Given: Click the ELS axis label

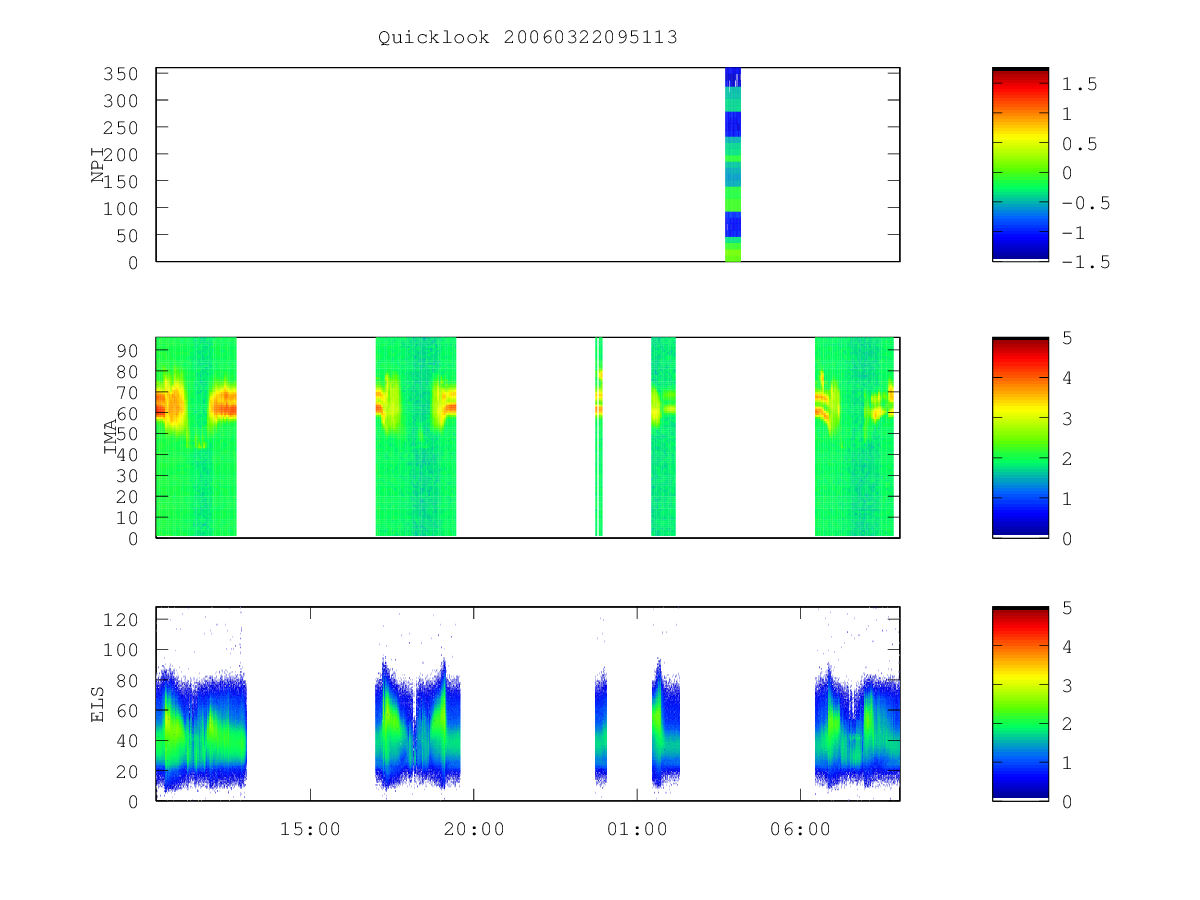Looking at the screenshot, I should [x=98, y=705].
